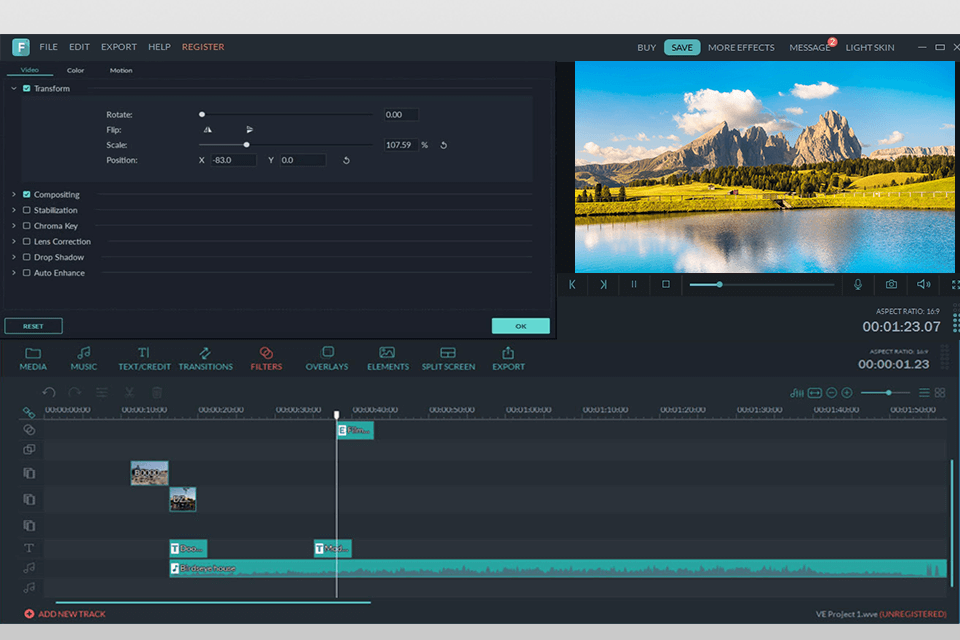Pause the preview playback

(x=634, y=284)
